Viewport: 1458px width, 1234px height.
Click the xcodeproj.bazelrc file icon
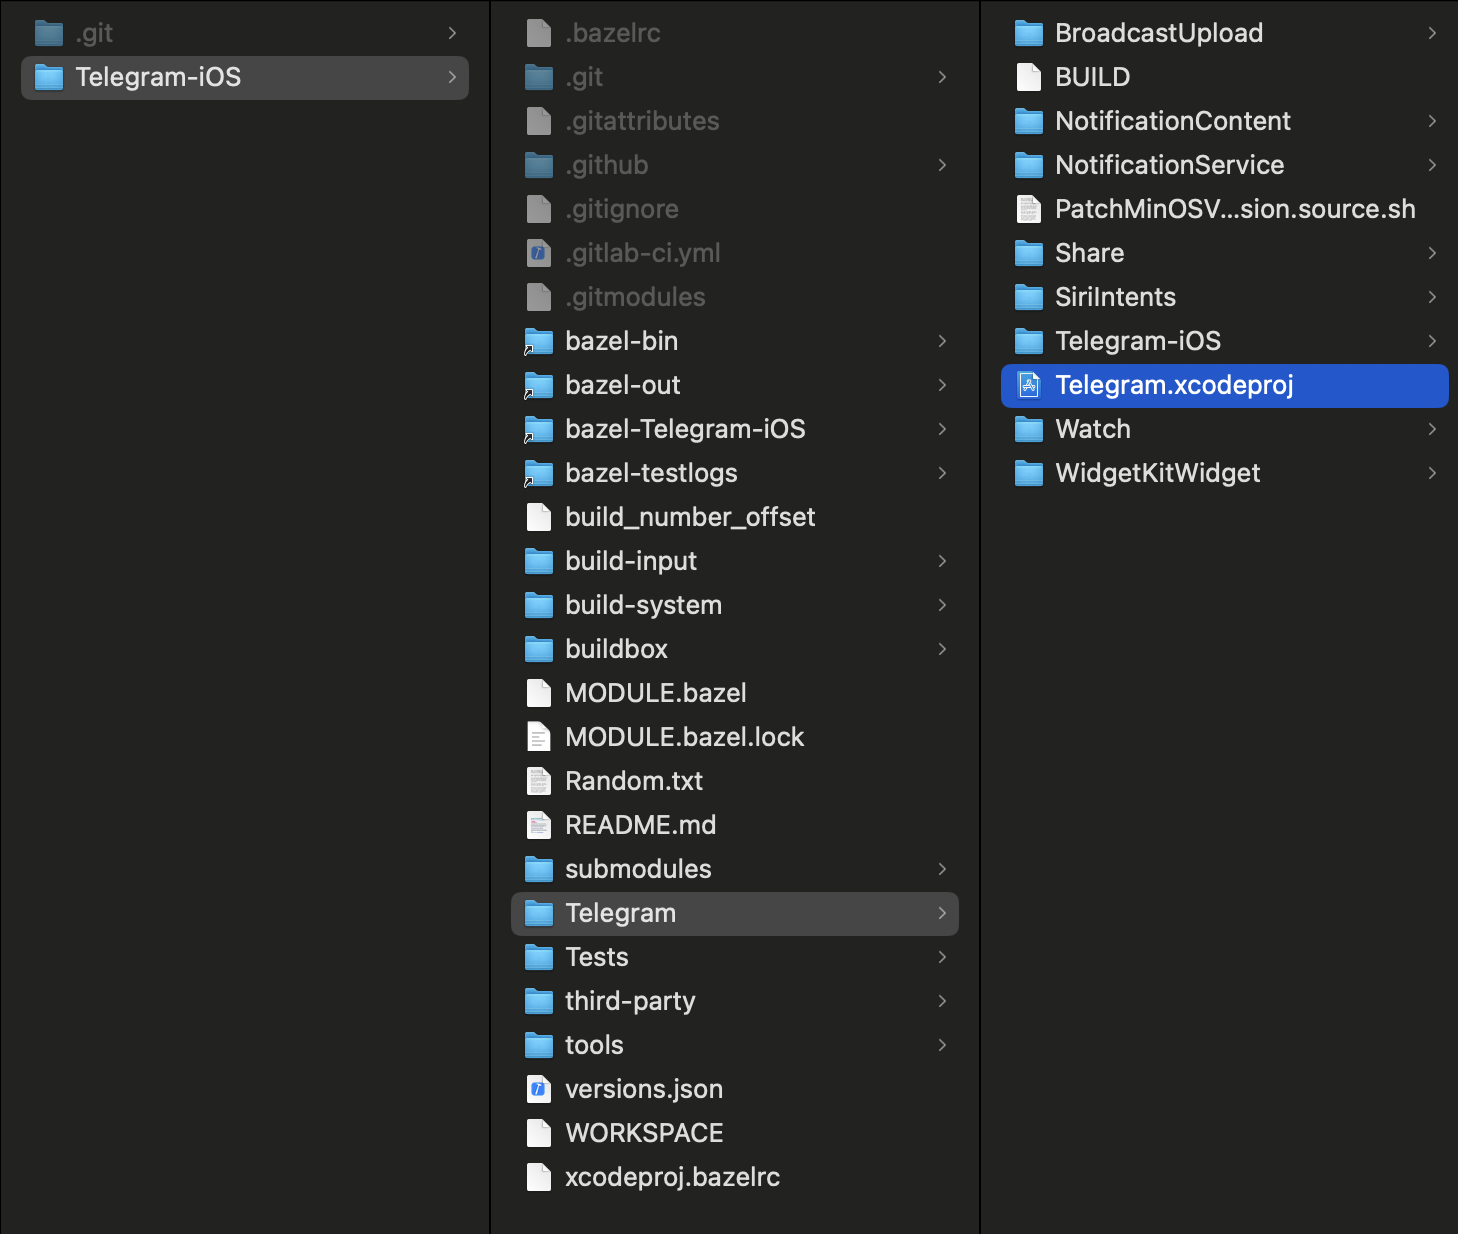pyautogui.click(x=539, y=1177)
